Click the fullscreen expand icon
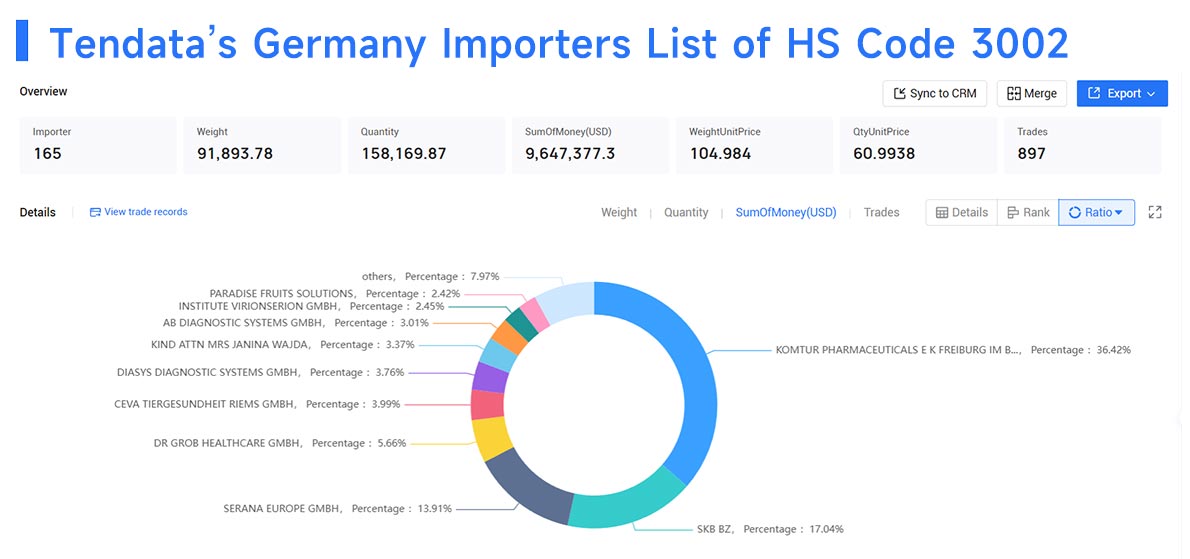Image resolution: width=1190 pixels, height=559 pixels. point(1154,212)
